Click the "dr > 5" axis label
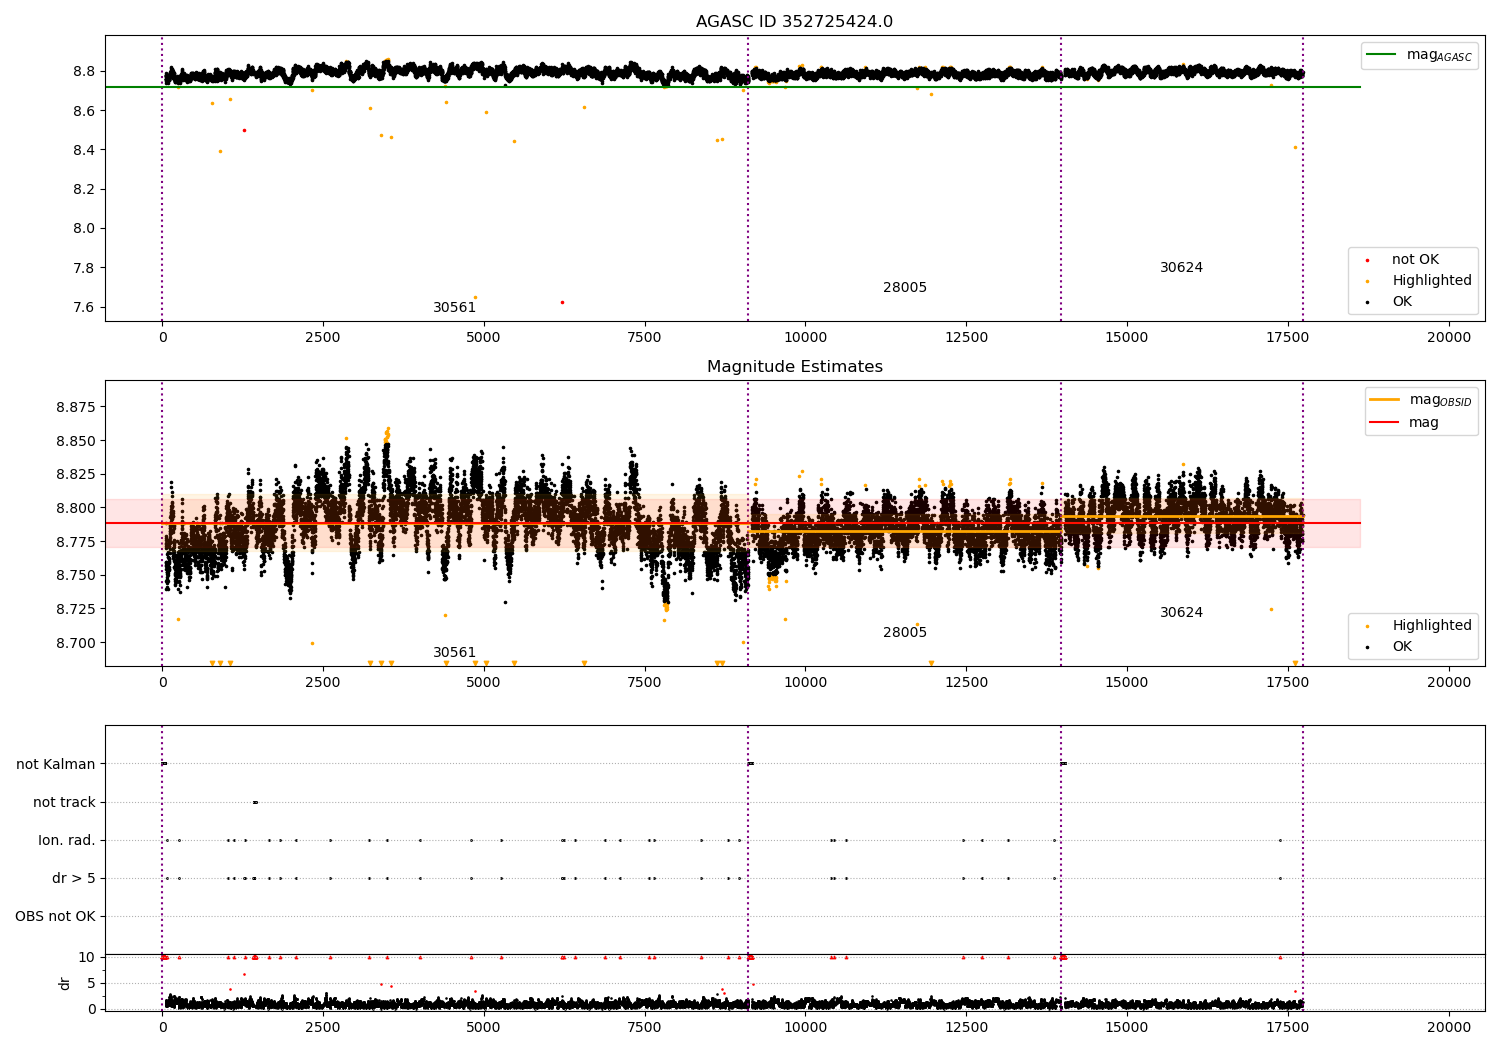This screenshot has height=1050, width=1500. point(74,879)
